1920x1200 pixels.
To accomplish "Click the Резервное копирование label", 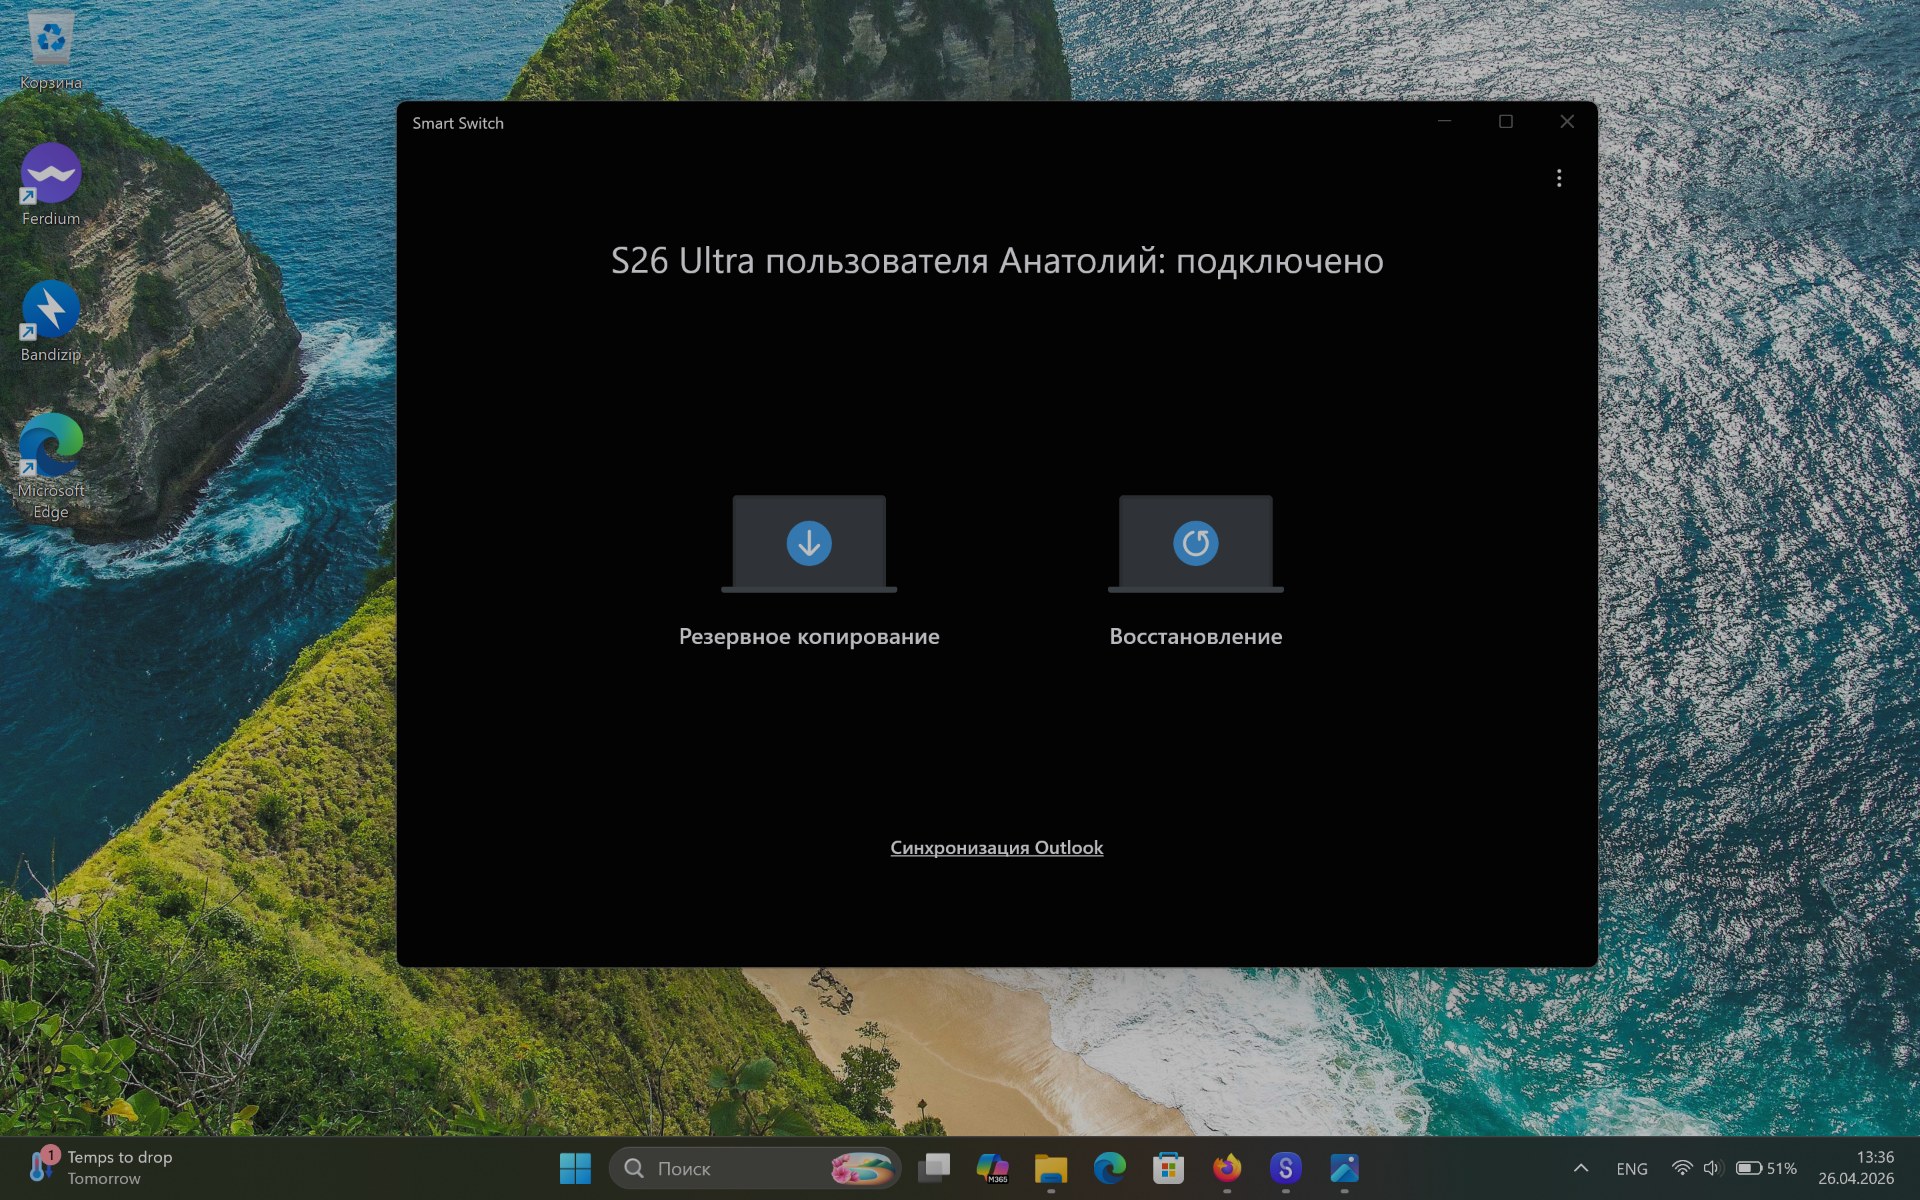I will point(809,636).
